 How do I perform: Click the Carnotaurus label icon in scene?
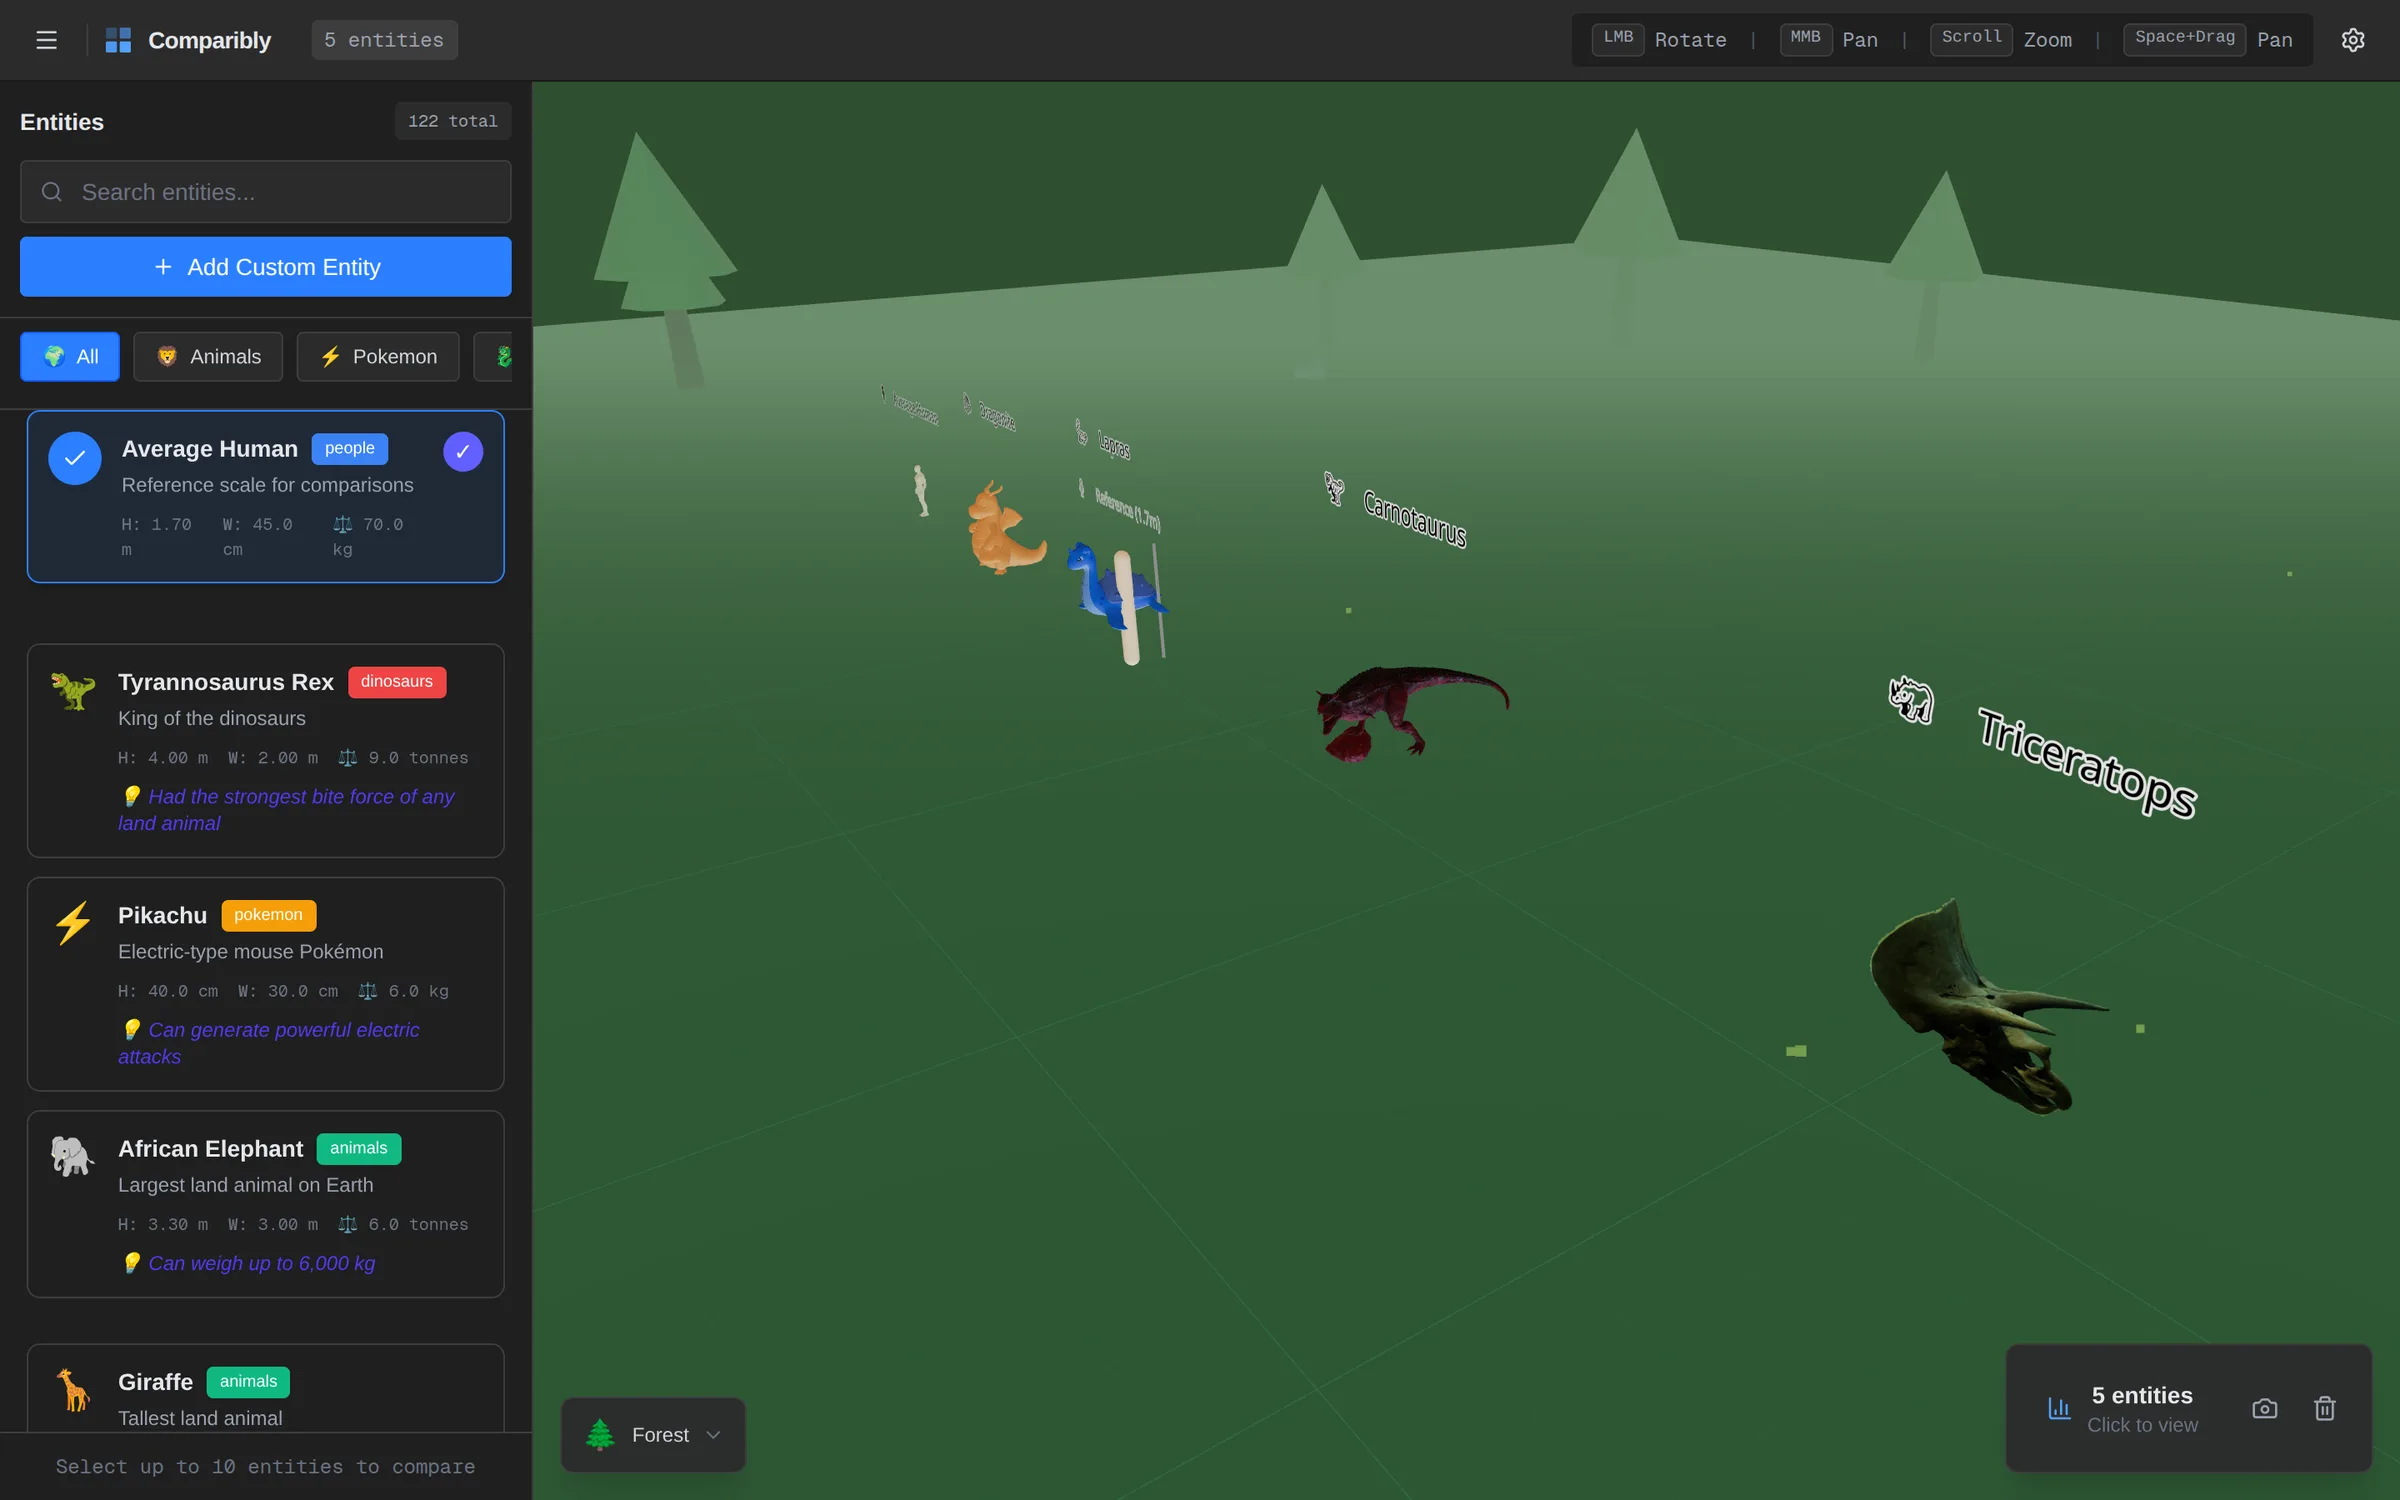point(1334,488)
